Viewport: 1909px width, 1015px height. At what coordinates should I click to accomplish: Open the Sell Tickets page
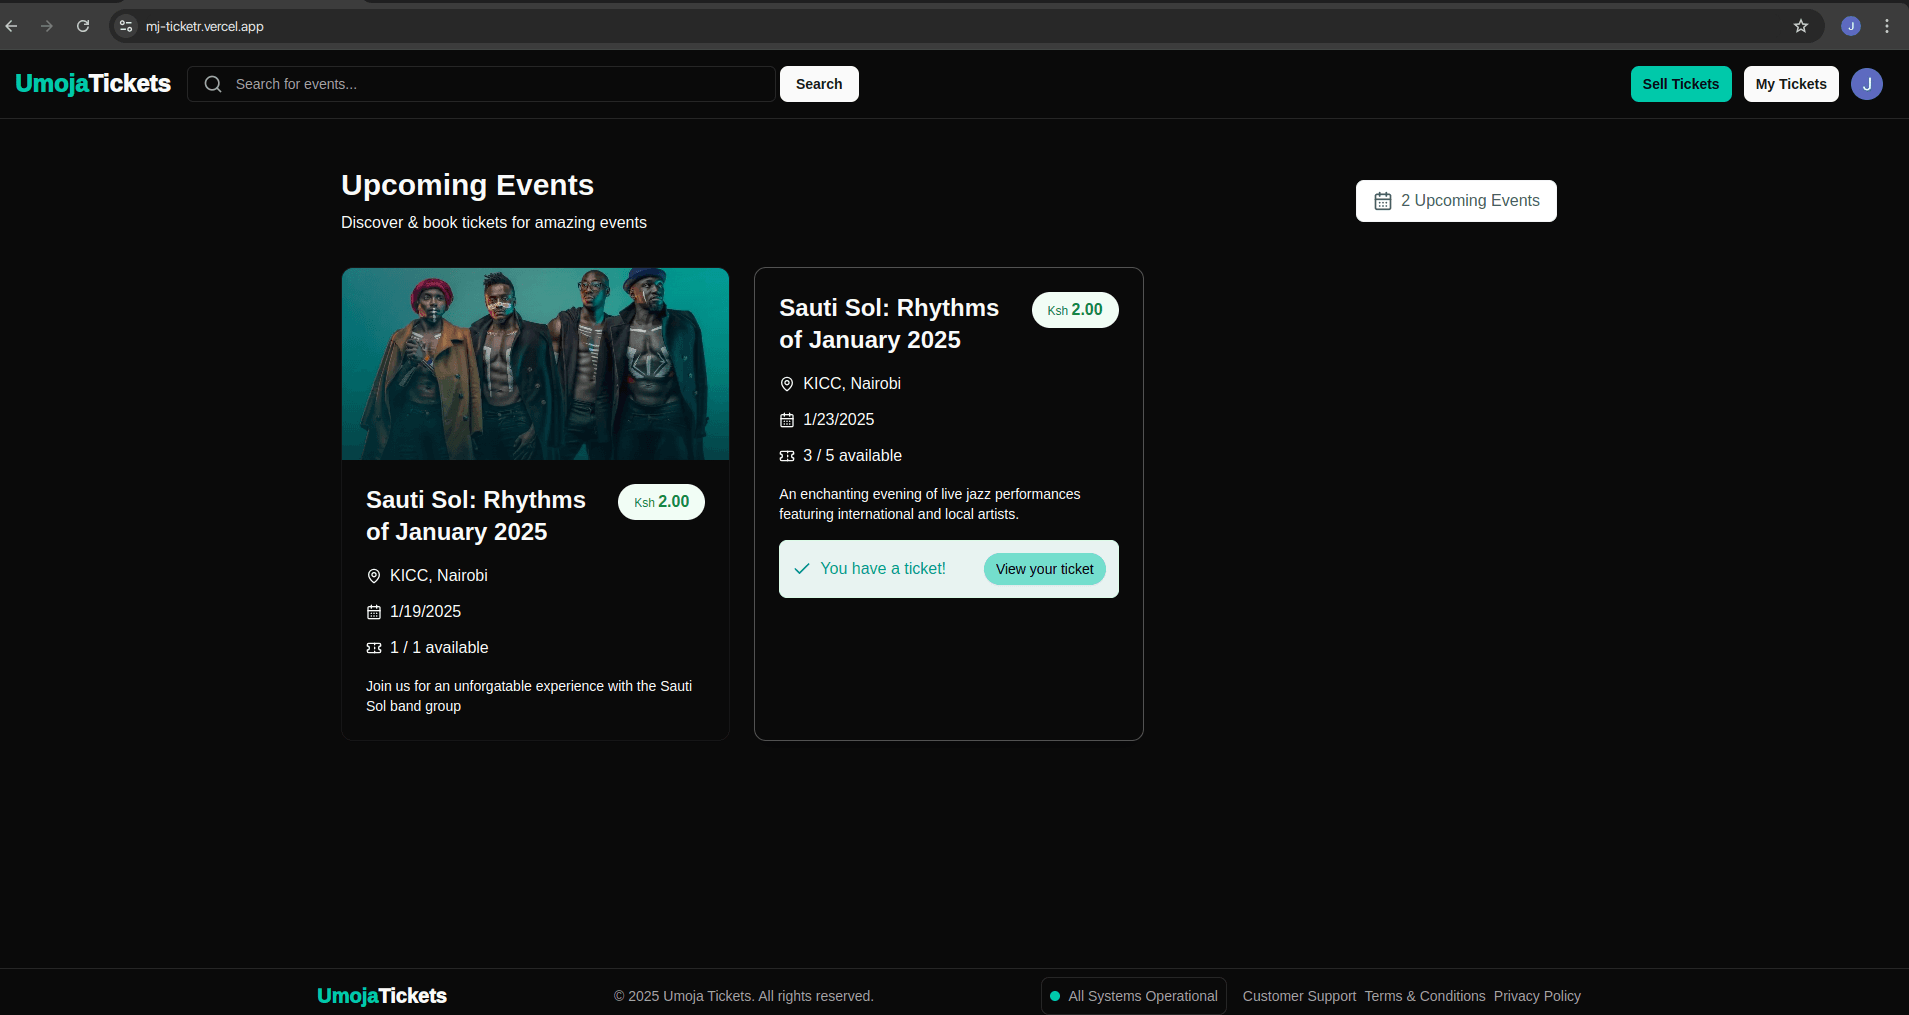point(1680,84)
